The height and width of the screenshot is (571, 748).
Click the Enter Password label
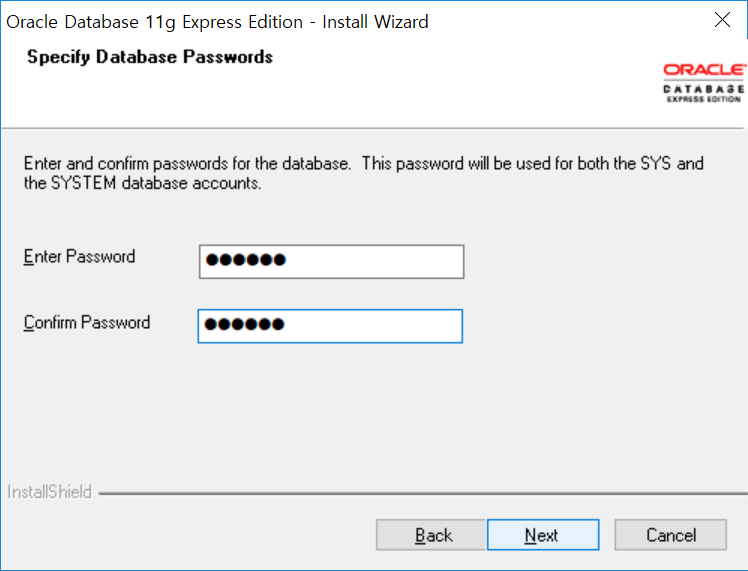79,257
